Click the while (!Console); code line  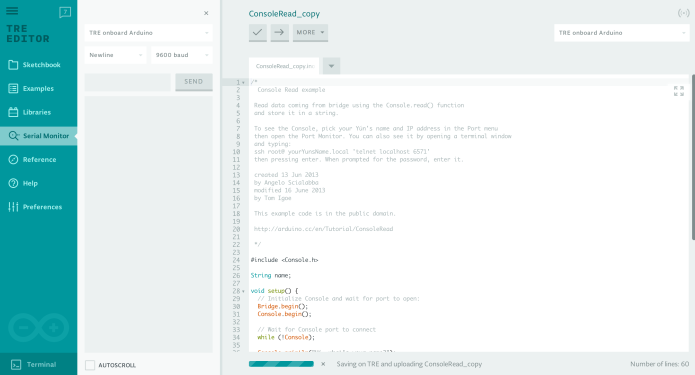tap(286, 337)
